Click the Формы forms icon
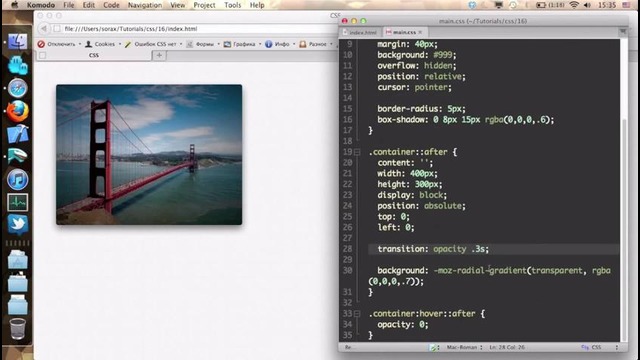 click(189, 44)
